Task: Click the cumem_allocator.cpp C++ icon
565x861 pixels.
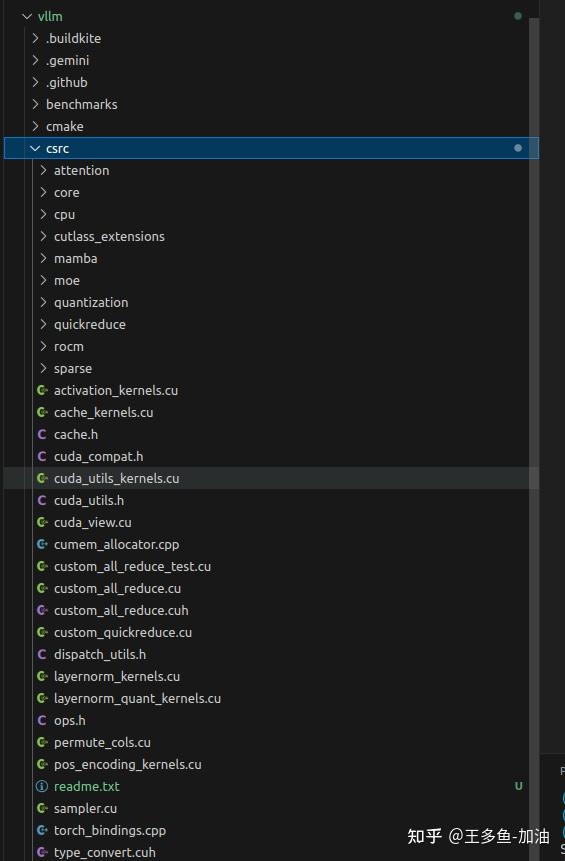Action: click(42, 544)
